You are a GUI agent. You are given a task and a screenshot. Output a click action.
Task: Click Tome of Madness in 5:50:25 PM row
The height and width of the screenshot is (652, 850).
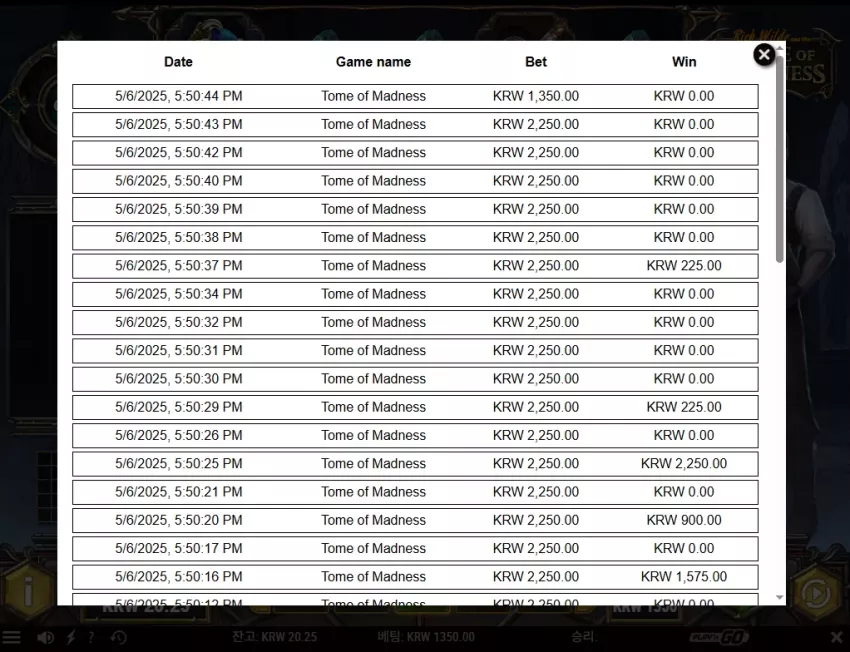(374, 463)
